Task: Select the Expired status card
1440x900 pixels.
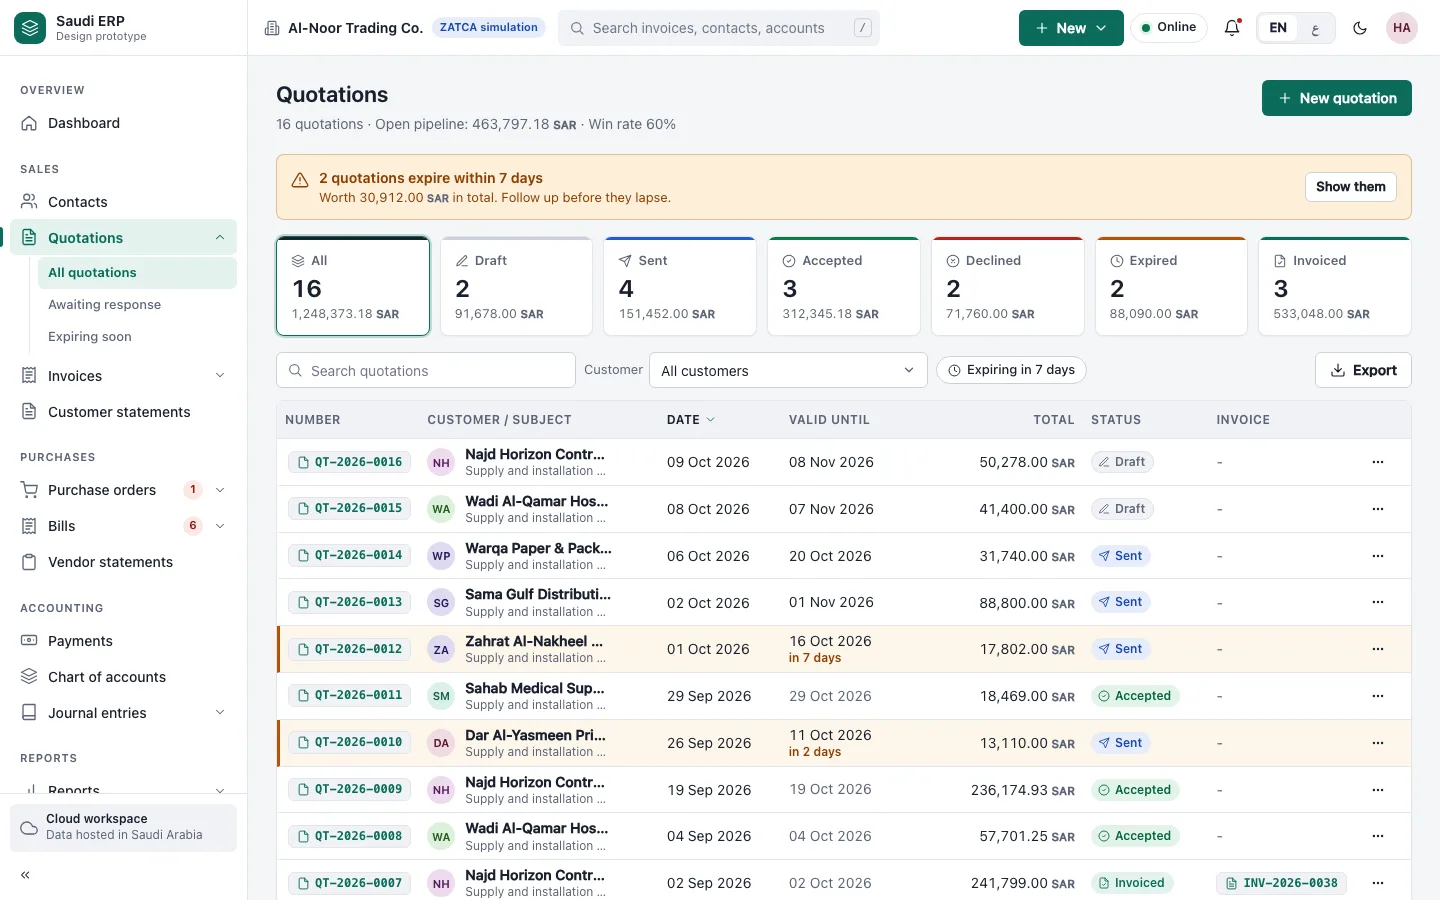Action: tap(1172, 286)
